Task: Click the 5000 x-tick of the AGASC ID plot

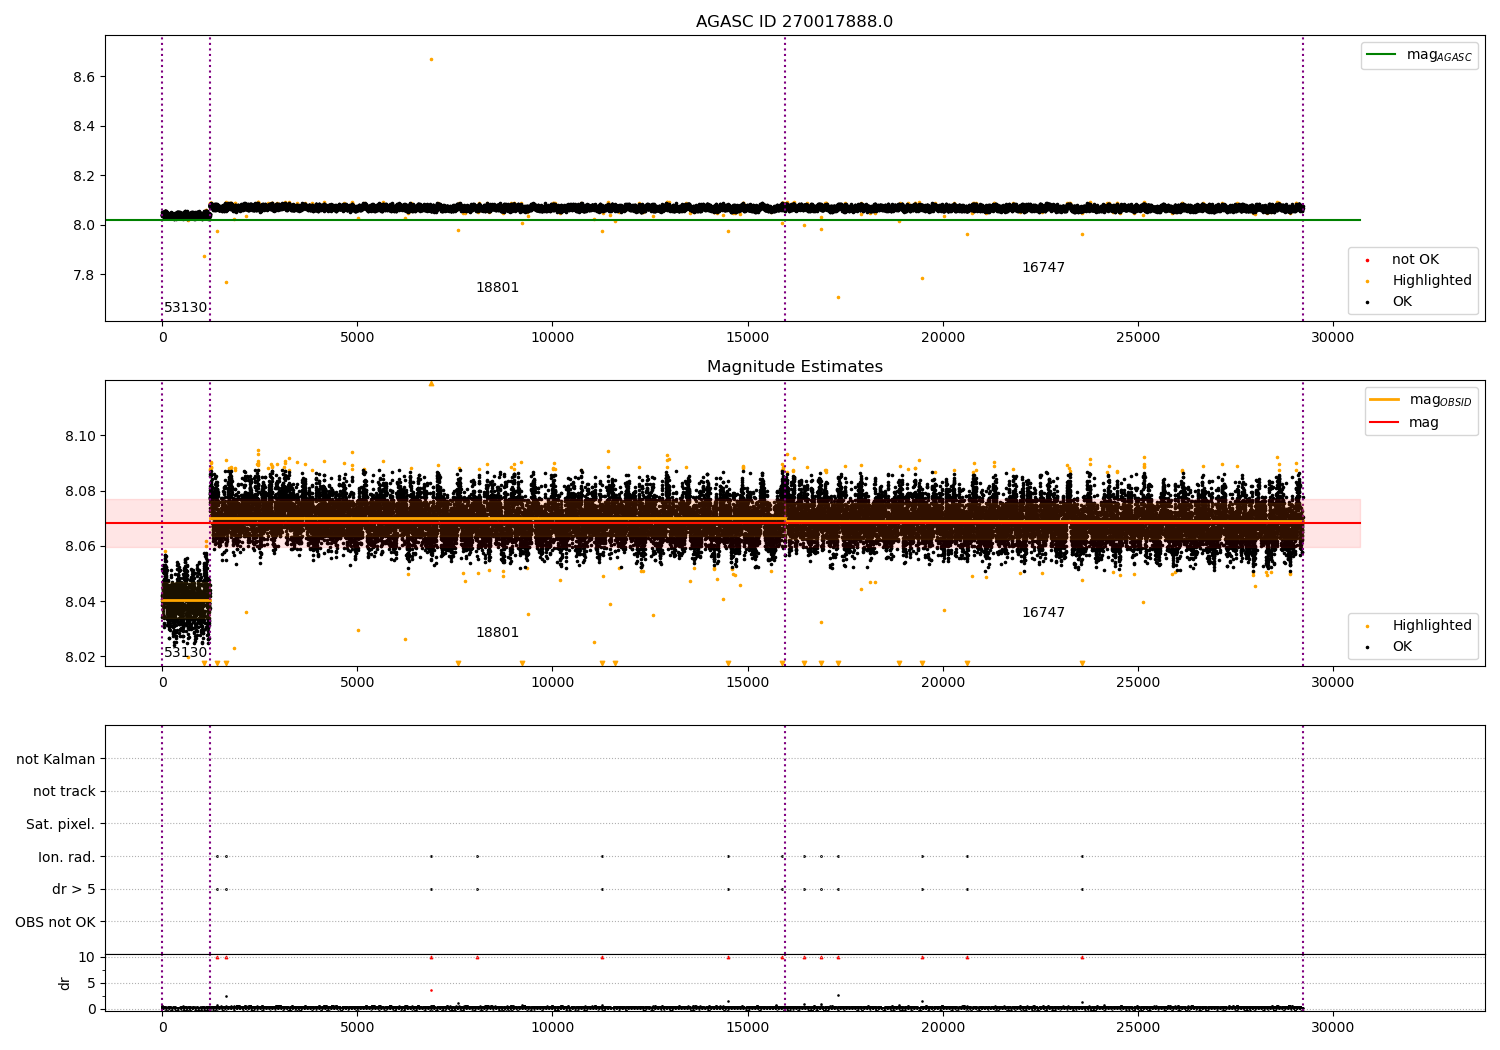Action: click(357, 338)
